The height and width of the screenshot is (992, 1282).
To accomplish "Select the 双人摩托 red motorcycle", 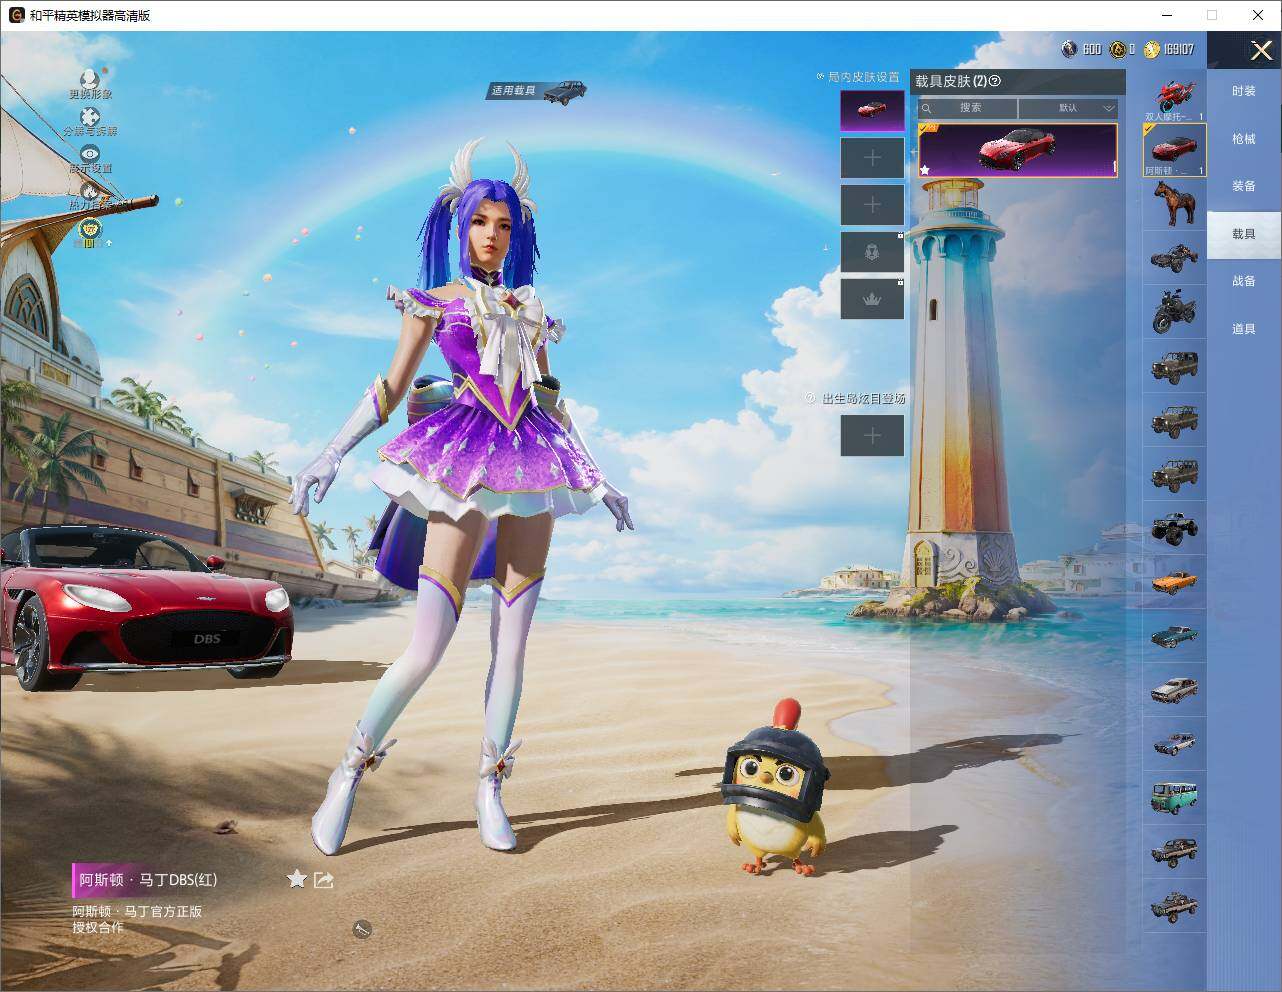I will pos(1174,98).
